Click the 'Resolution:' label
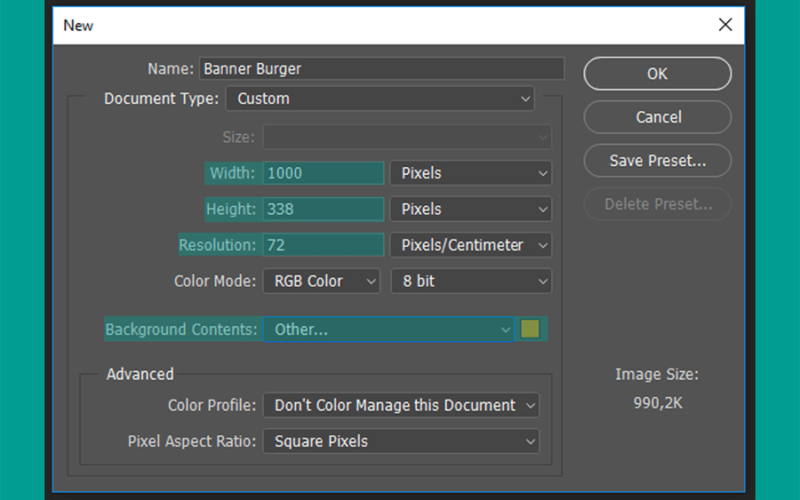Viewport: 800px width, 500px height. coord(217,245)
